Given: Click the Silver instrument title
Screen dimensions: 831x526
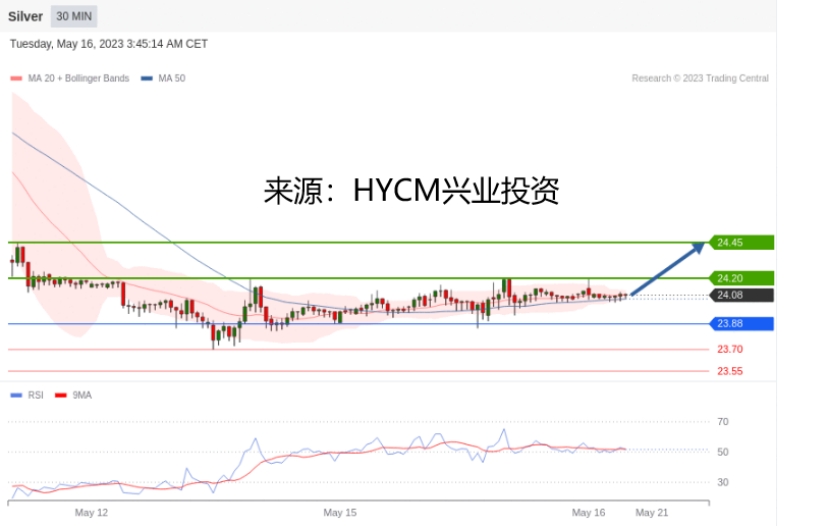Looking at the screenshot, I should 25,16.
